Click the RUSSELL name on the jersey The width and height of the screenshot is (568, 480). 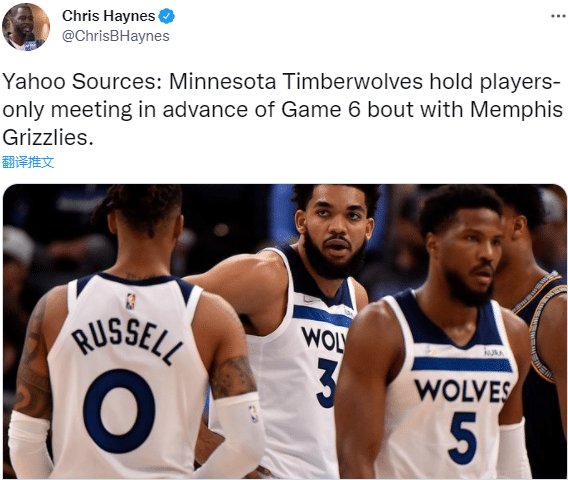pos(127,342)
